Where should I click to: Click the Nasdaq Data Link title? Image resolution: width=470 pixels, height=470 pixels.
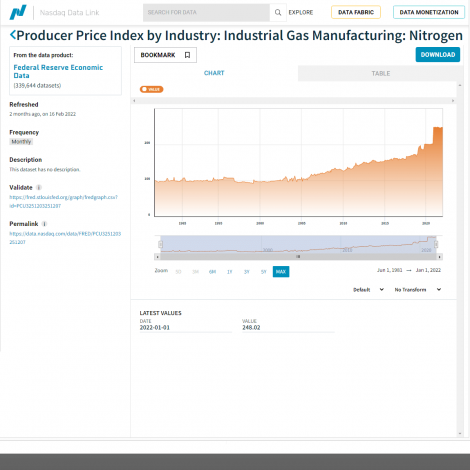69,13
